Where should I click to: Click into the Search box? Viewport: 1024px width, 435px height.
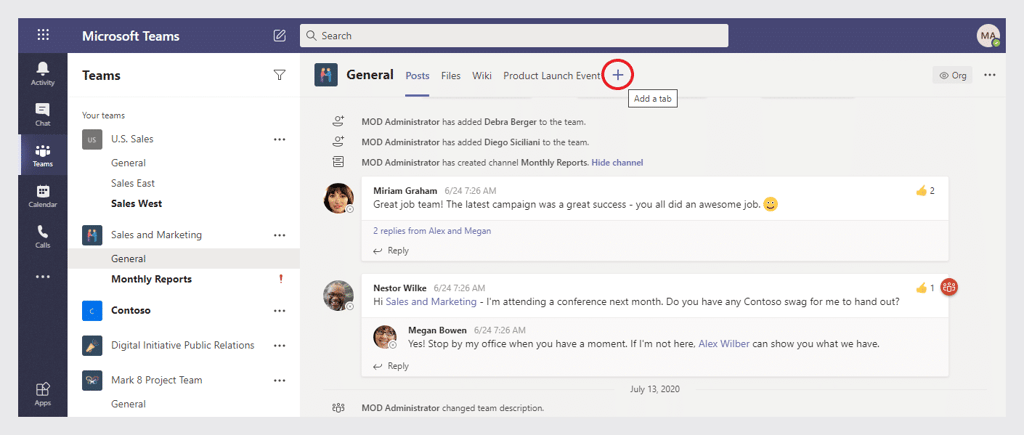pyautogui.click(x=514, y=36)
